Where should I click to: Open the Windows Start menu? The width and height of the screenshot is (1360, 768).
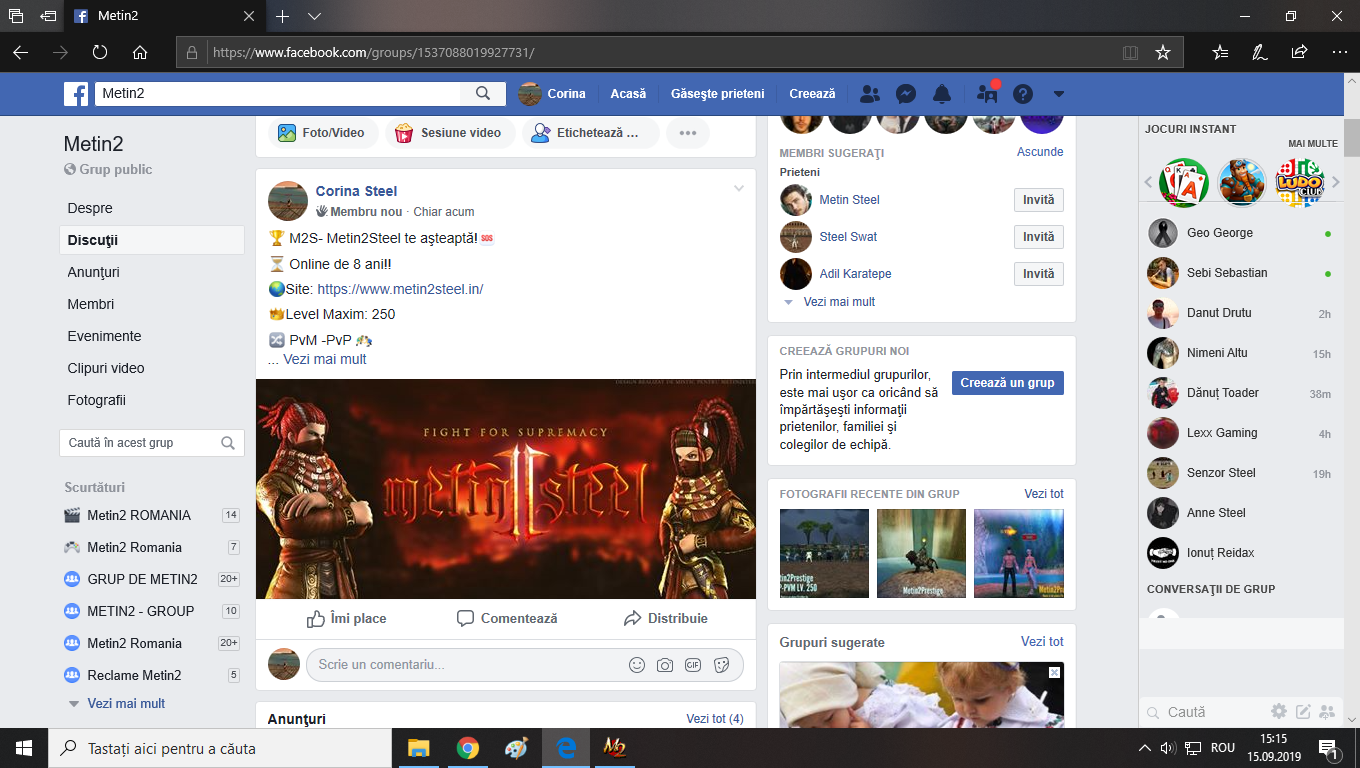tap(24, 748)
